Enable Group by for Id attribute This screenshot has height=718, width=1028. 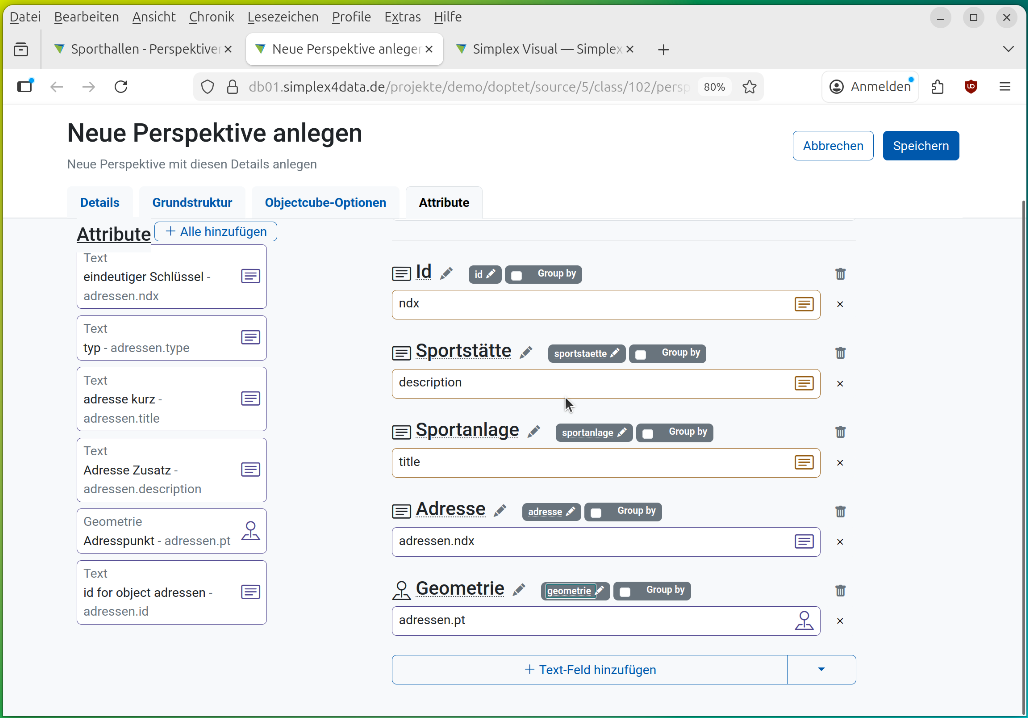517,275
